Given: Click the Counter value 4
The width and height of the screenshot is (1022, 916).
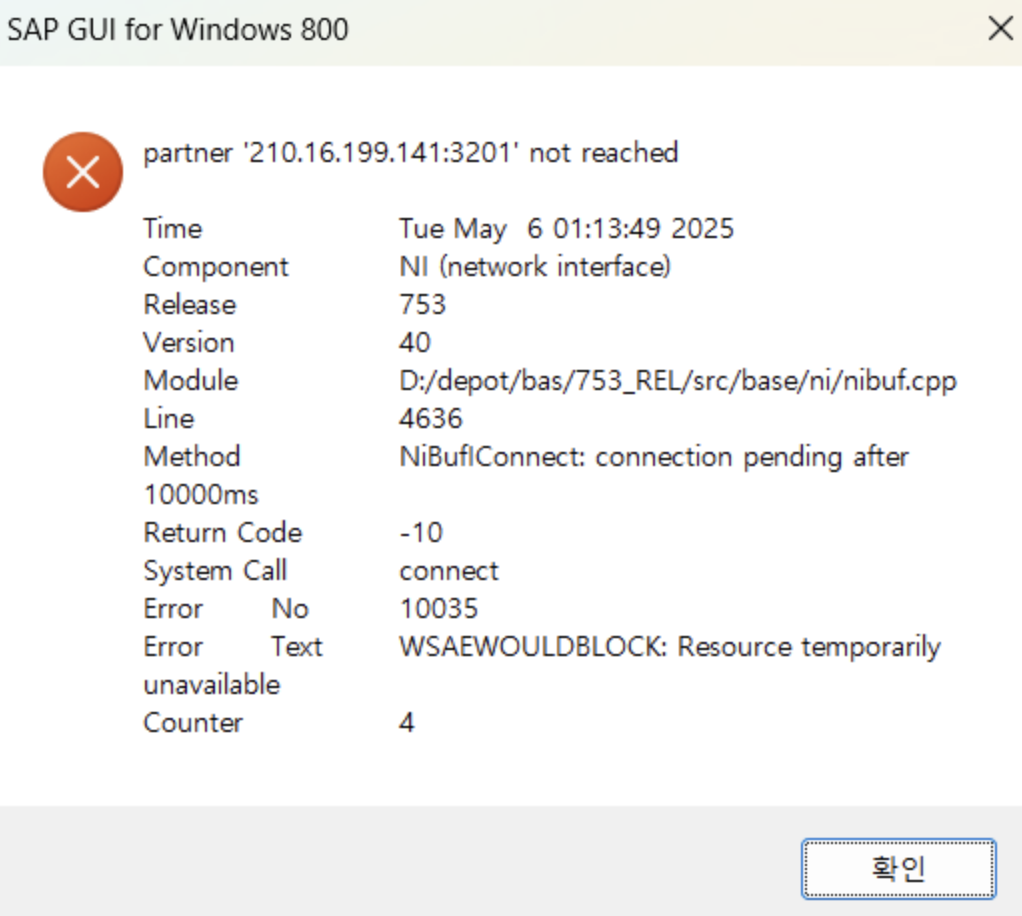Looking at the screenshot, I should click(407, 723).
